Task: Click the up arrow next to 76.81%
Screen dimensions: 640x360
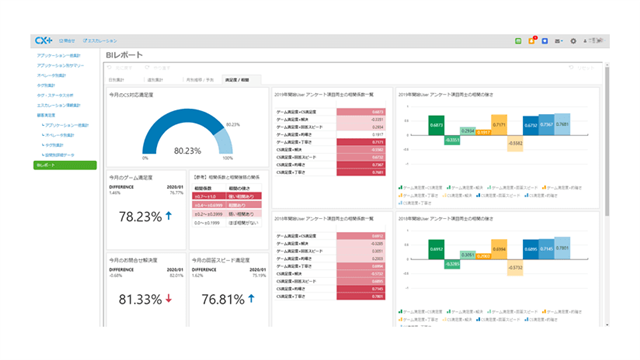Action: pyautogui.click(x=251, y=299)
